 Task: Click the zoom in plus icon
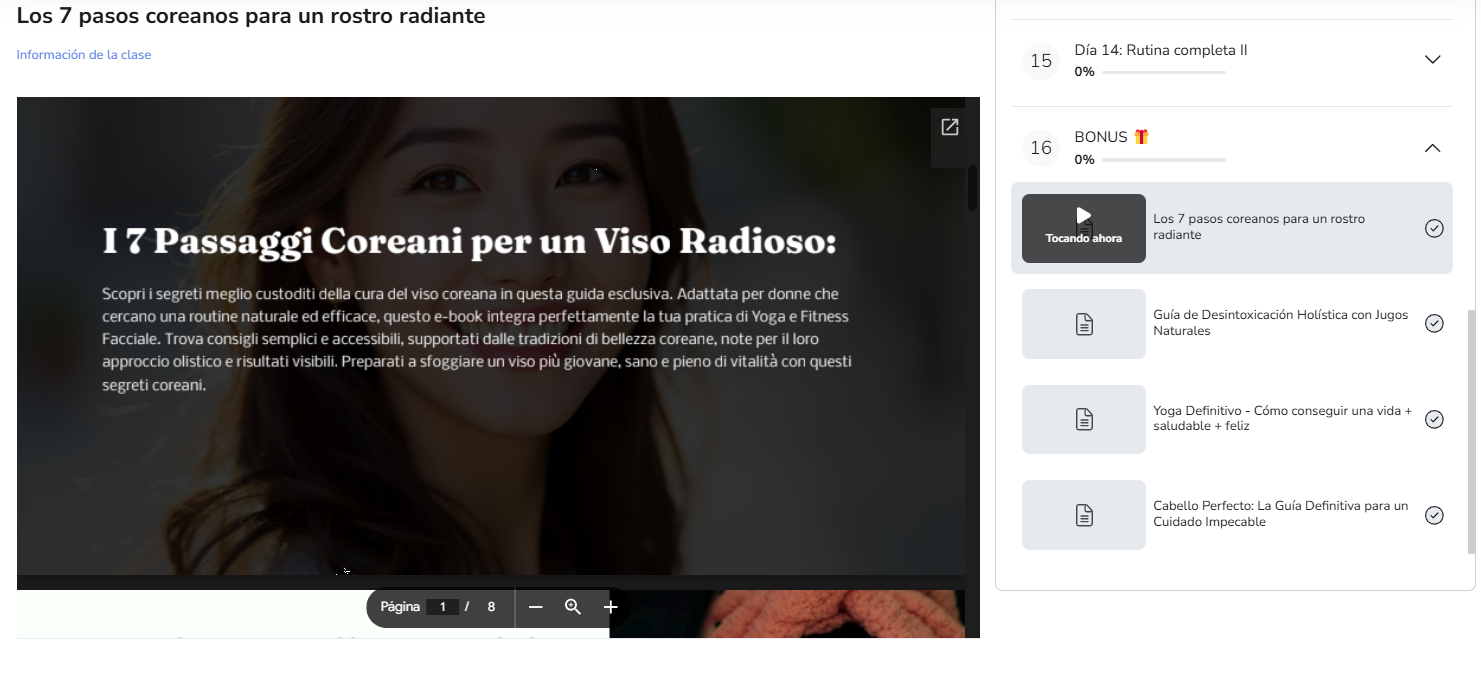(611, 607)
